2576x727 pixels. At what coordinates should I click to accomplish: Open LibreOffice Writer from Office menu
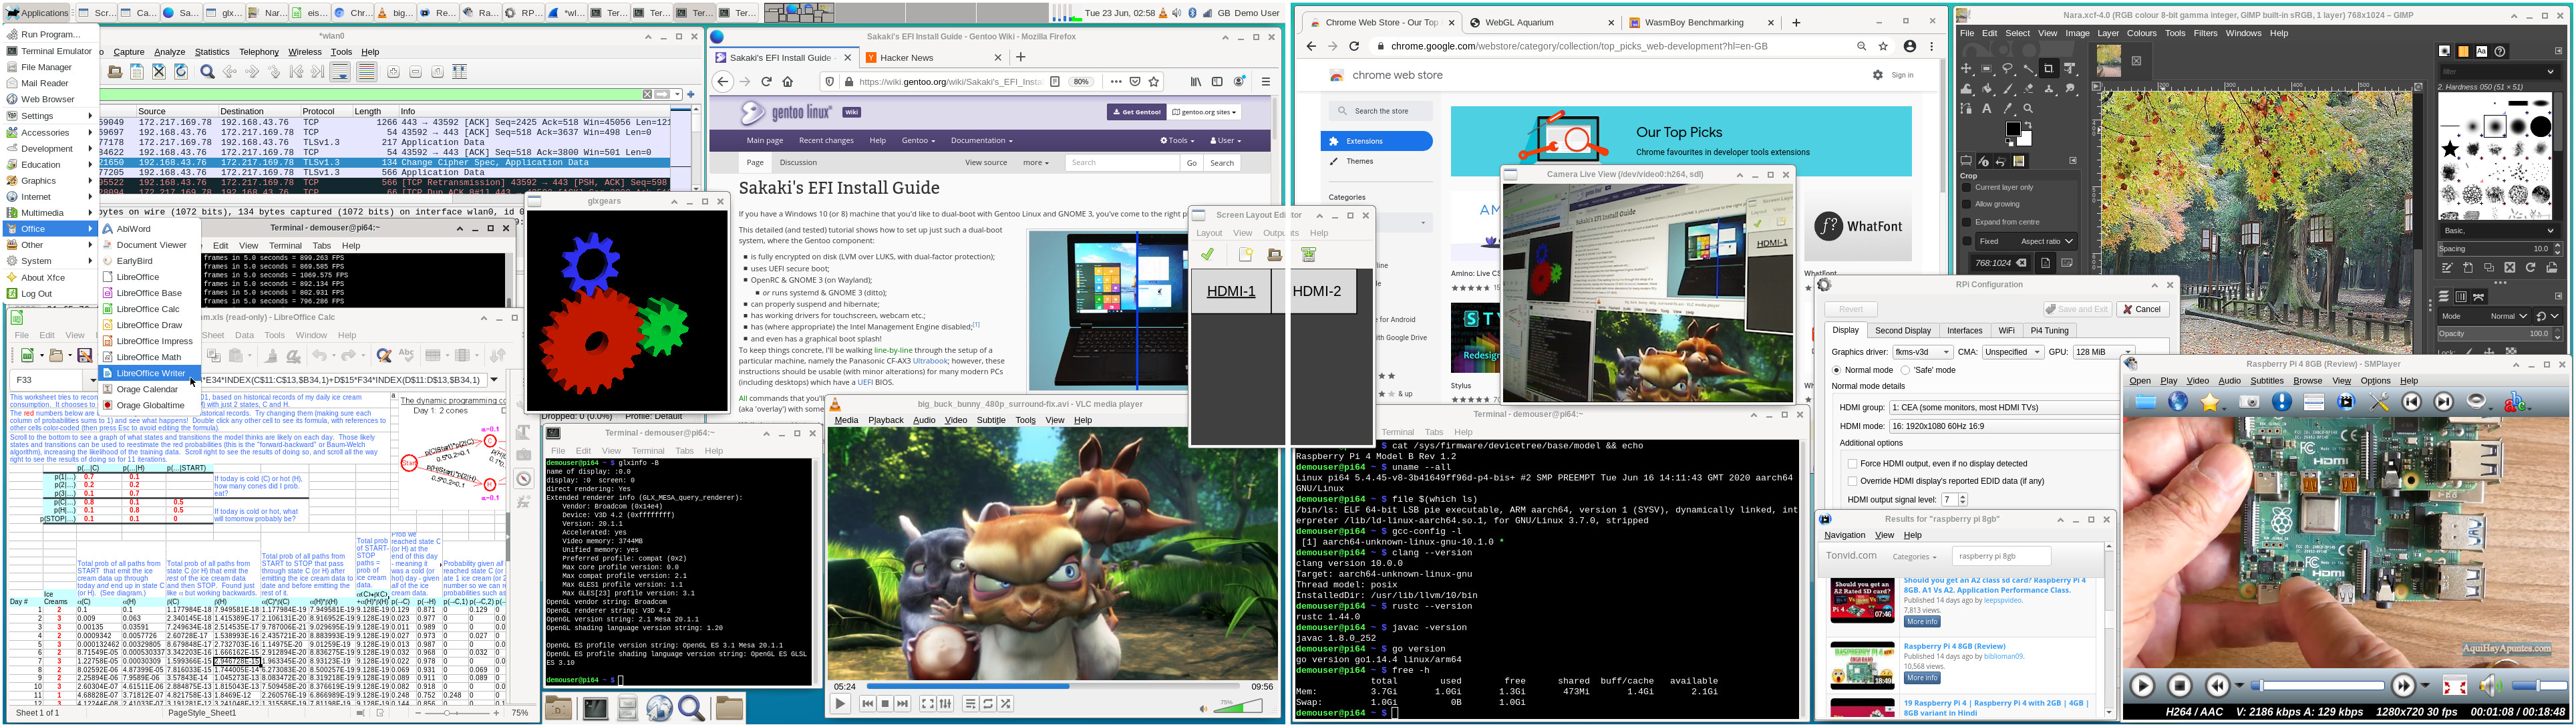pos(150,373)
